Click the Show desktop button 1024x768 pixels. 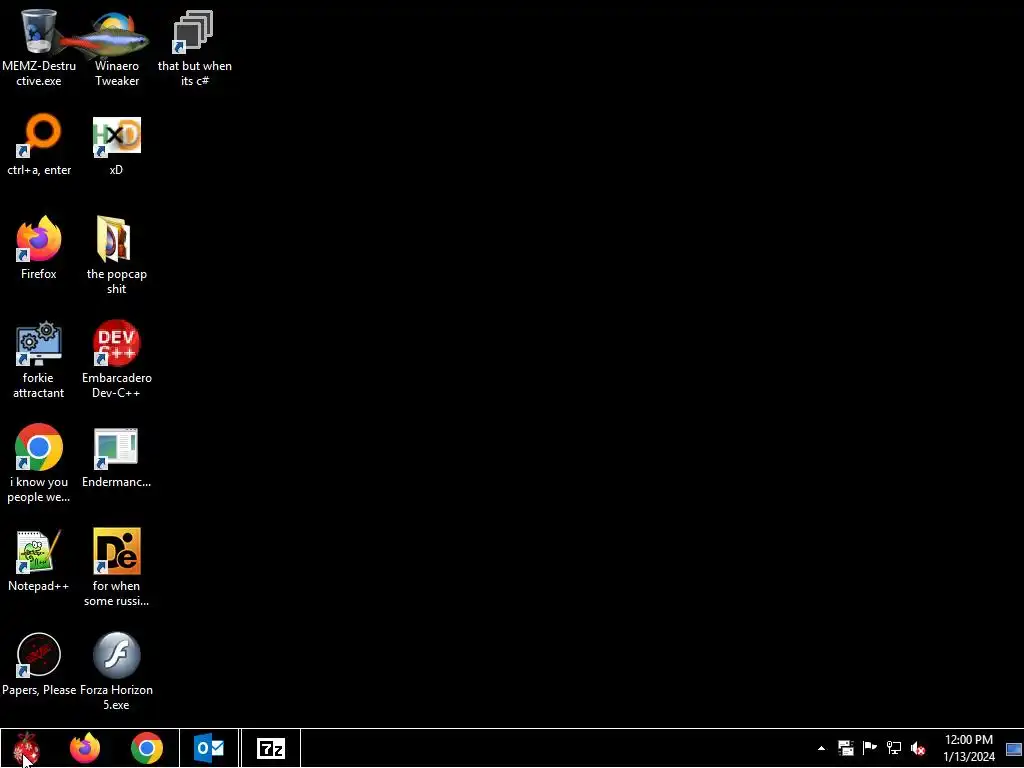tap(1014, 748)
